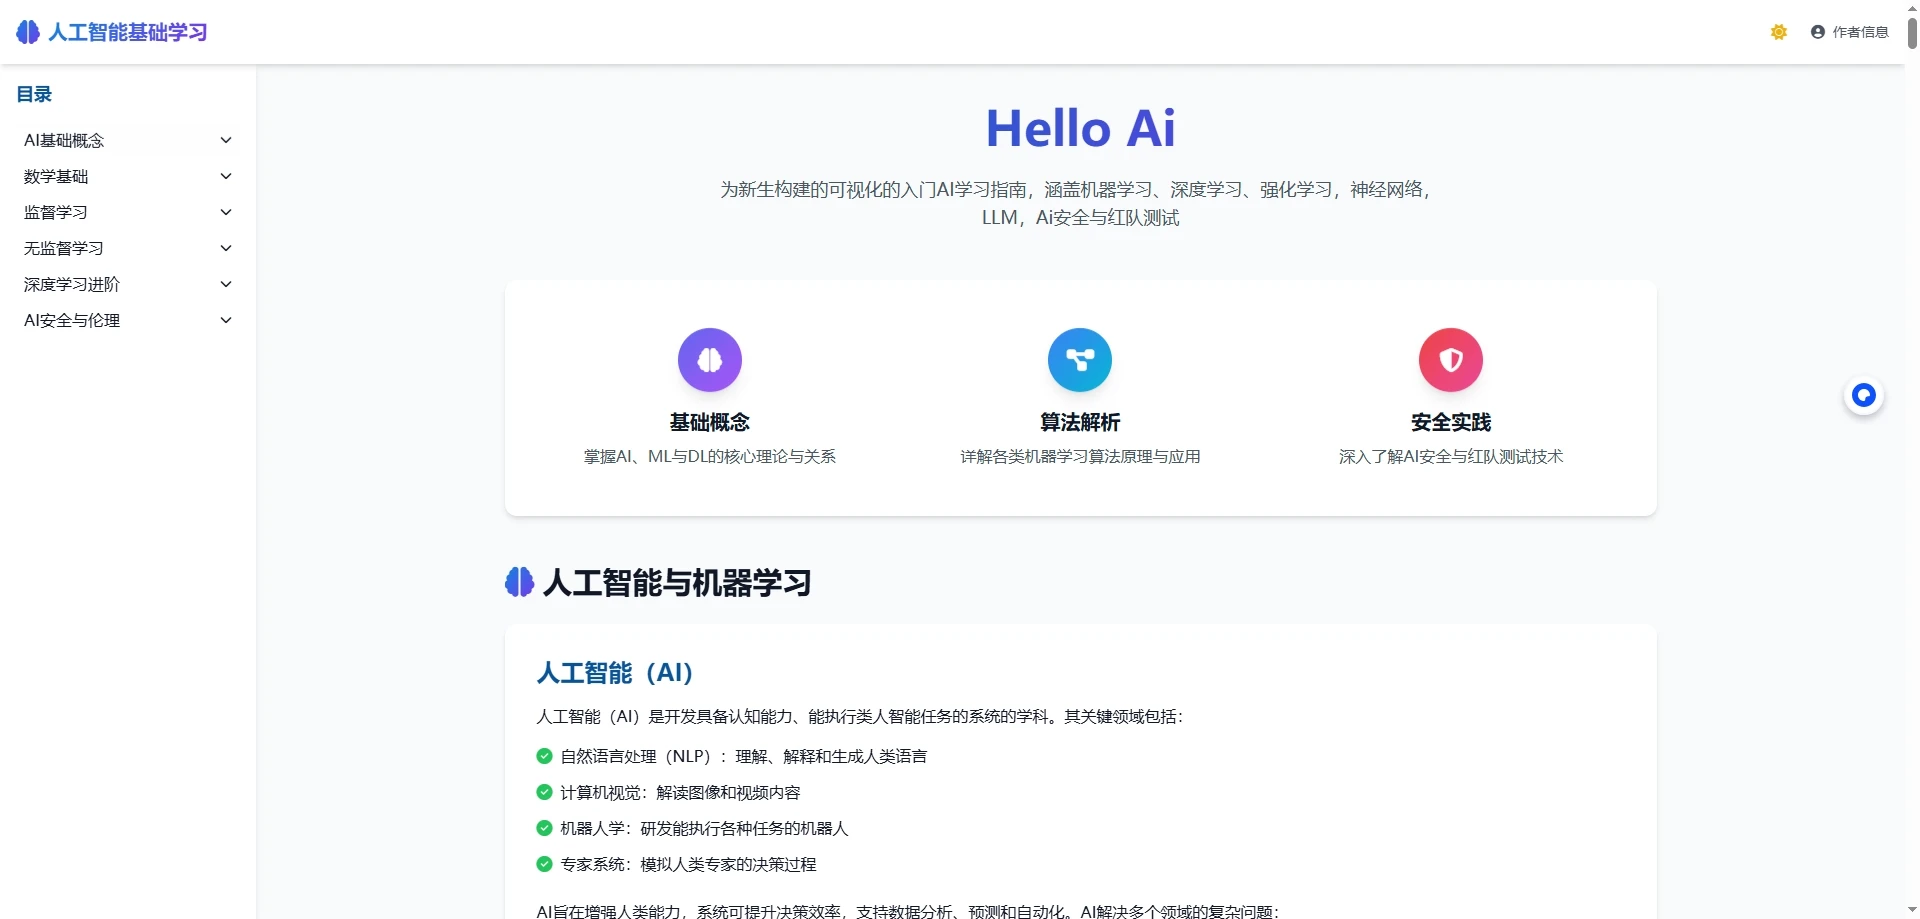
Task: Expand the AI安全与伦理 chevron
Action: pos(226,320)
